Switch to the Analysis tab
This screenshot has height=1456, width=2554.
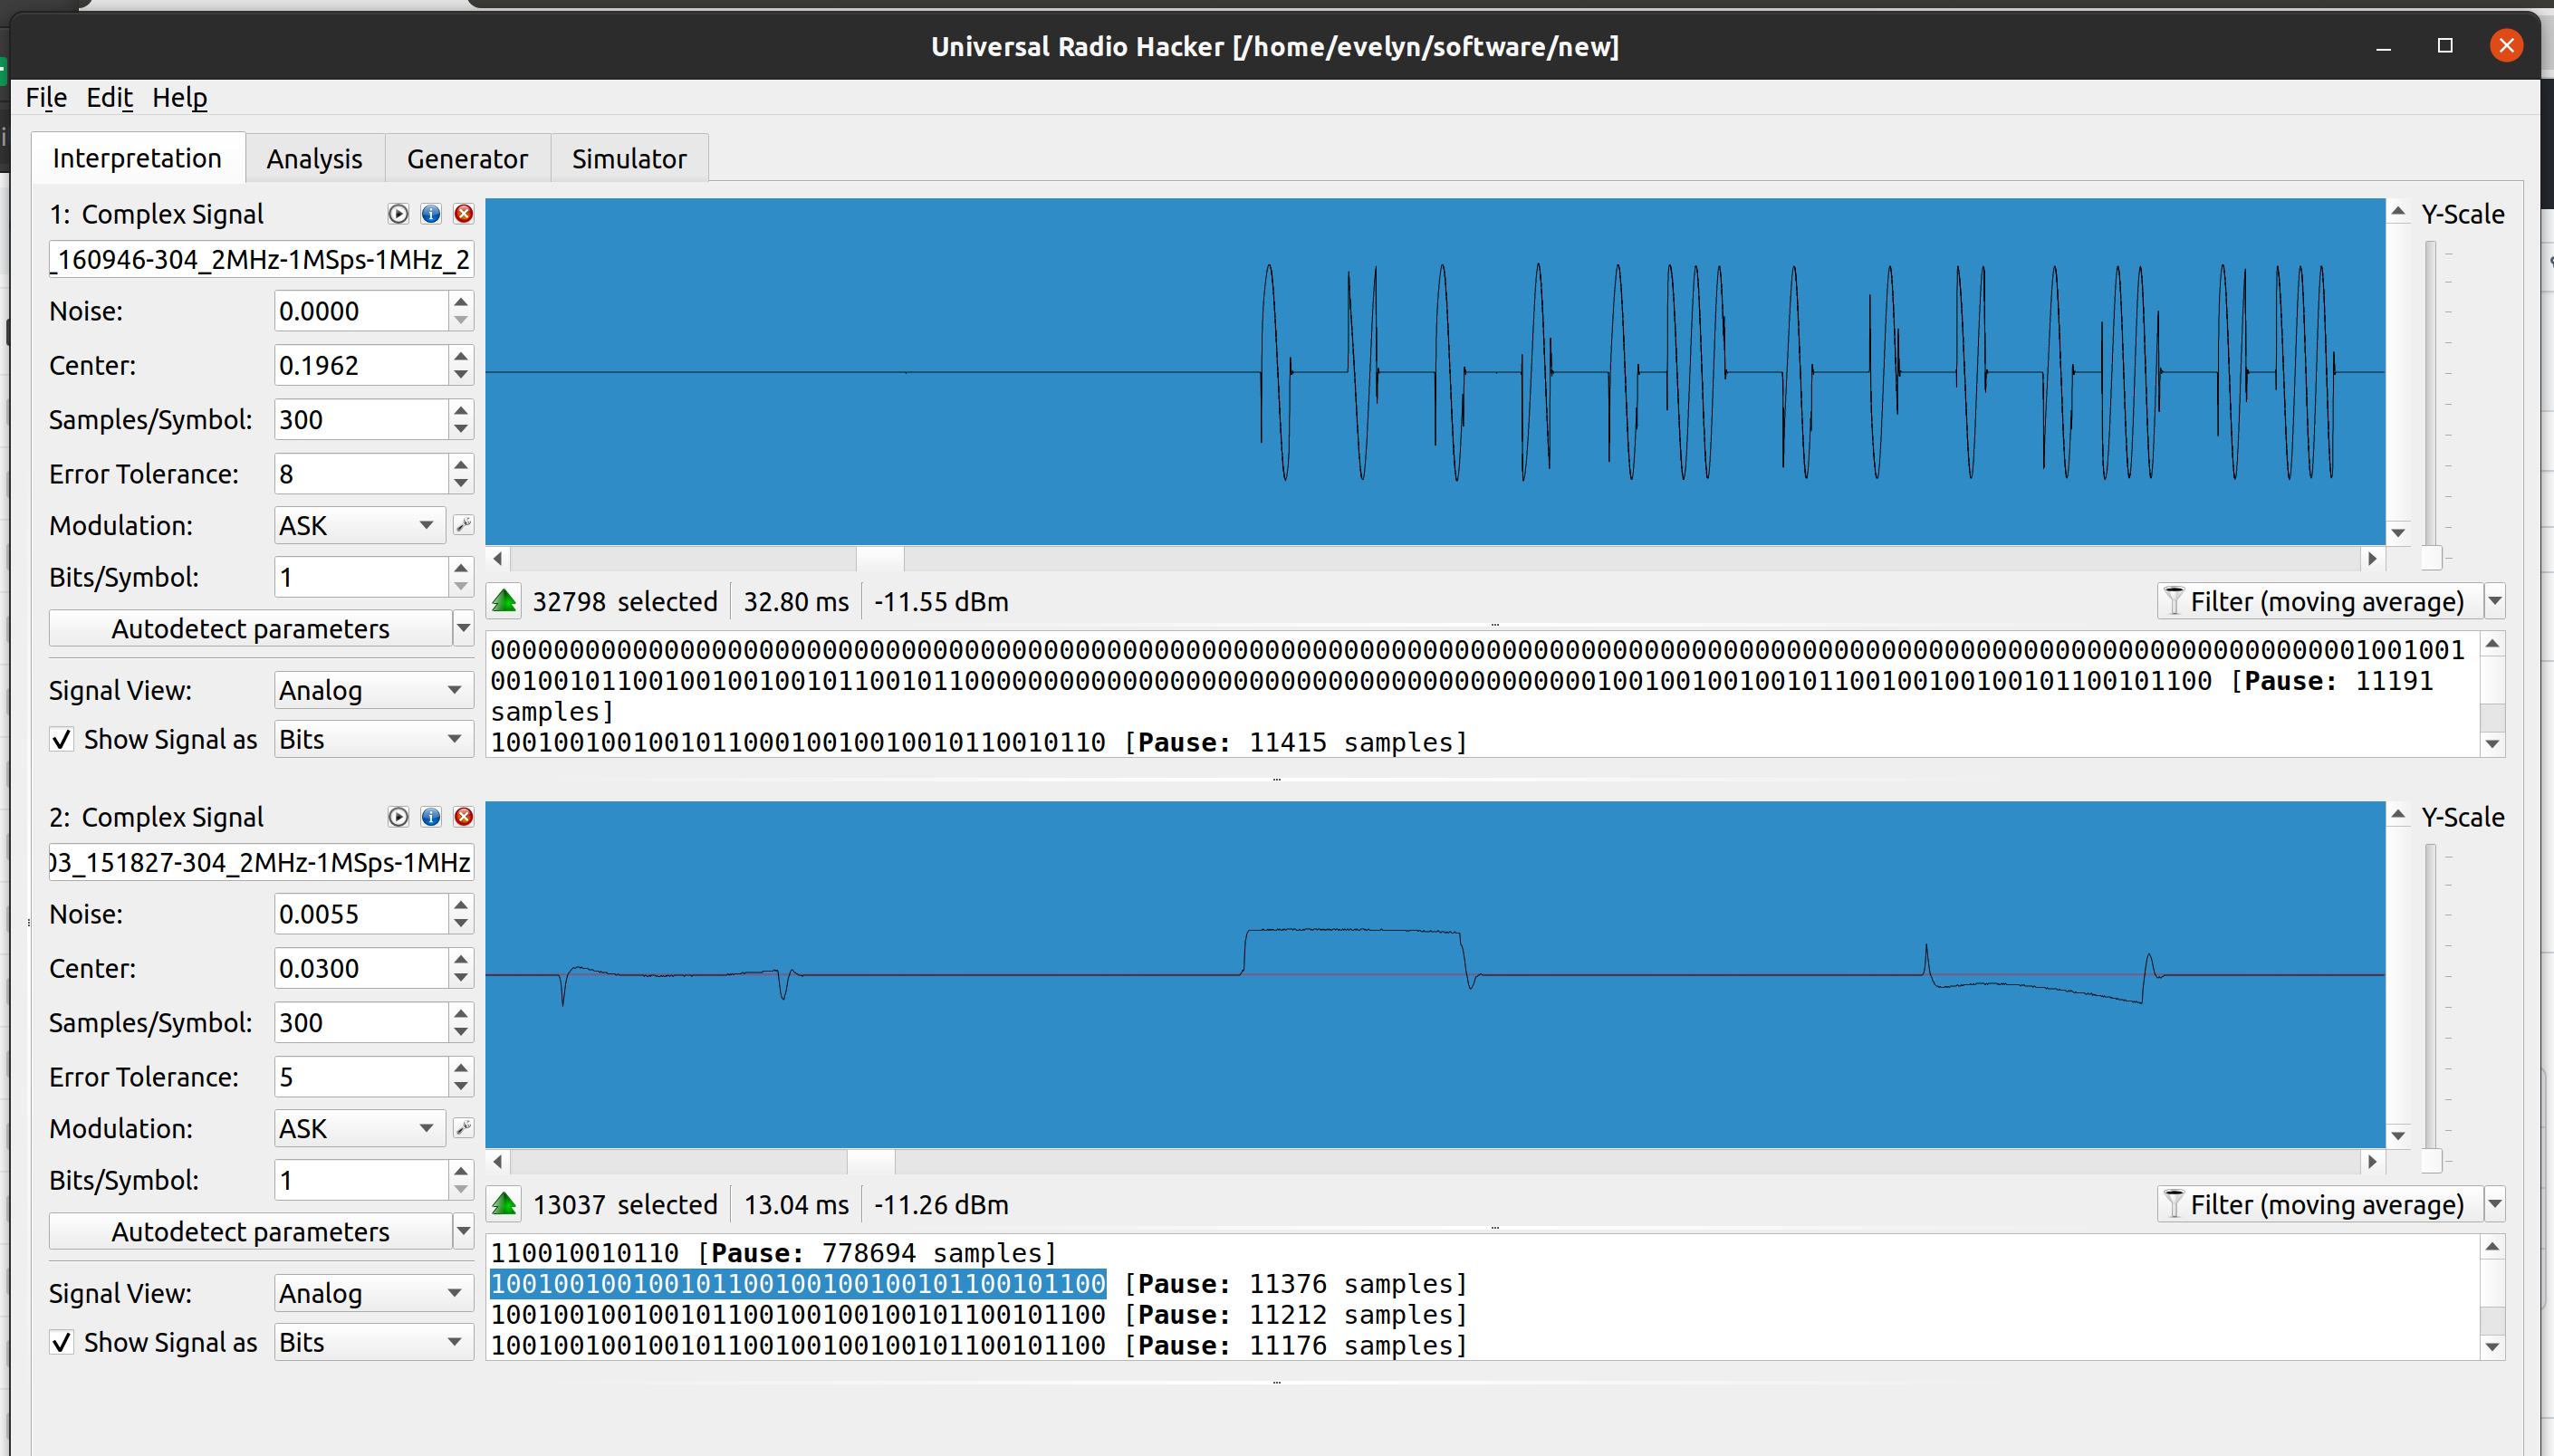tap(314, 158)
